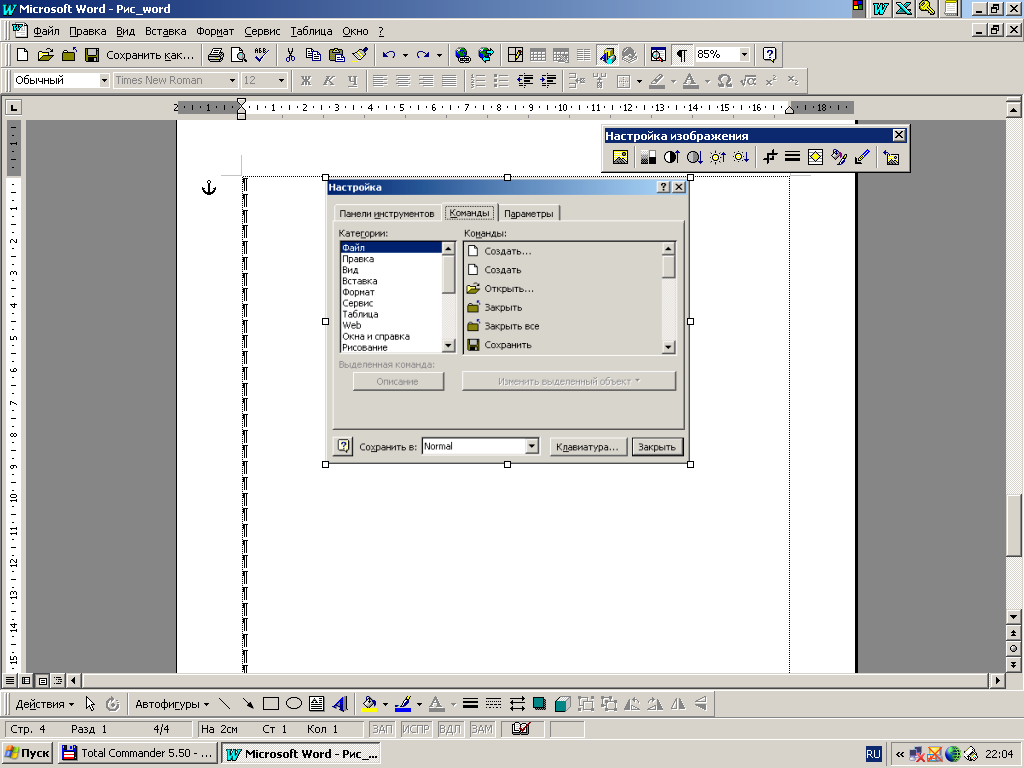This screenshot has height=768, width=1024.
Task: Cut selection with scissors icon
Action: pos(291,55)
